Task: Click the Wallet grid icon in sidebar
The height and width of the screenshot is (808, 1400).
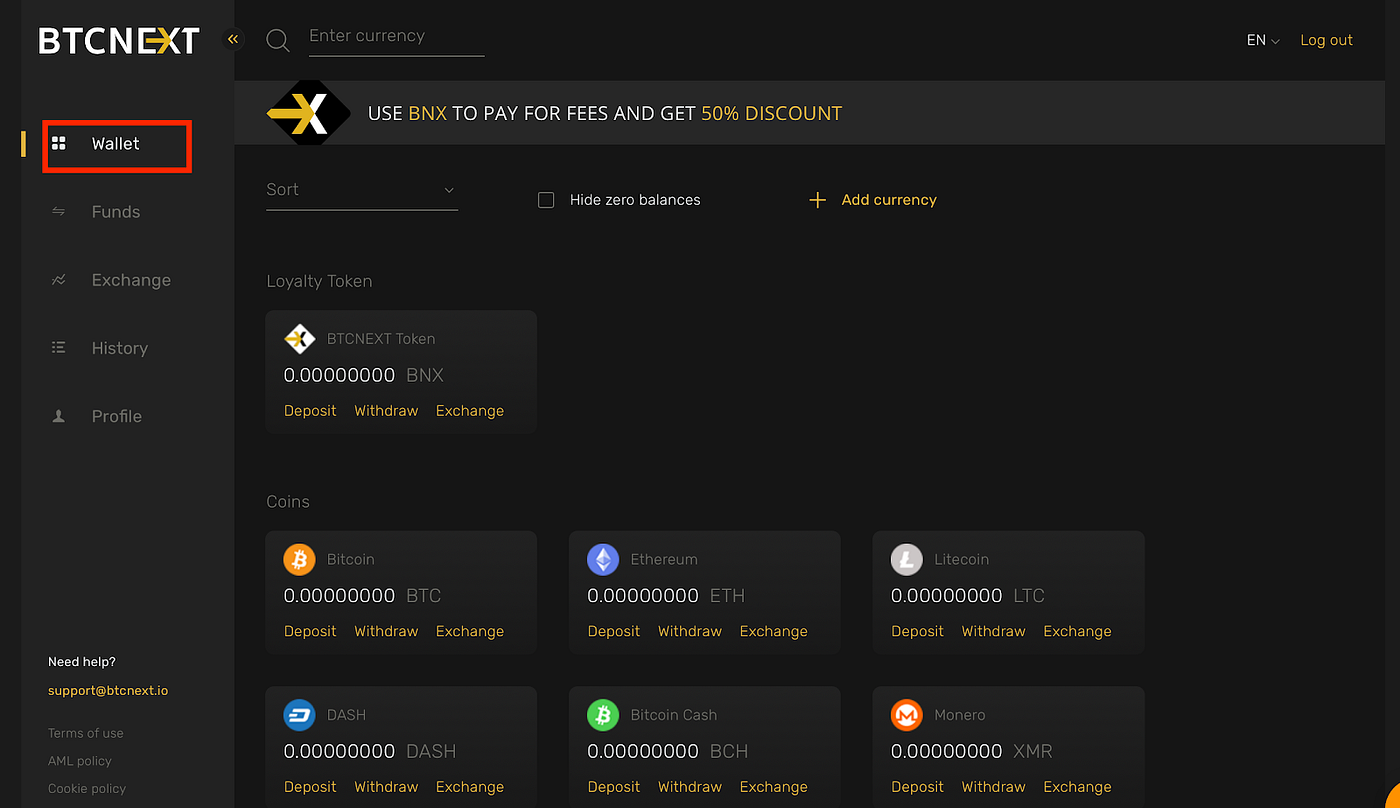Action: [x=58, y=144]
